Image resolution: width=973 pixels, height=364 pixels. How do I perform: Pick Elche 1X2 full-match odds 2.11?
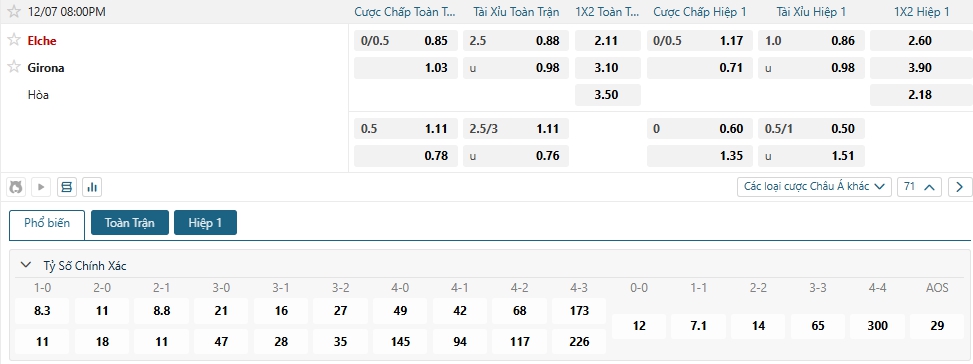(608, 41)
